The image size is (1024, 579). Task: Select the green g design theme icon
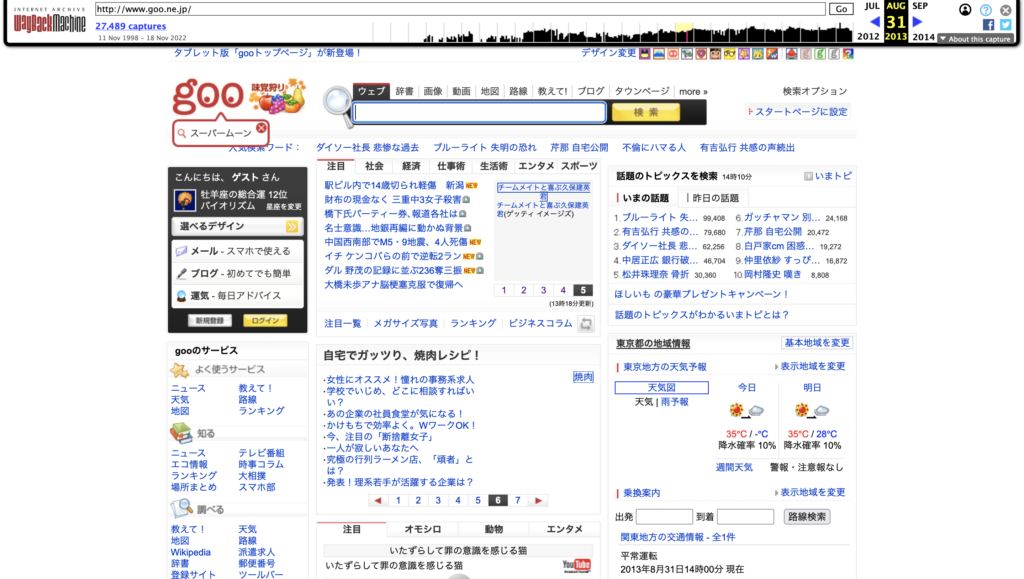pos(820,54)
